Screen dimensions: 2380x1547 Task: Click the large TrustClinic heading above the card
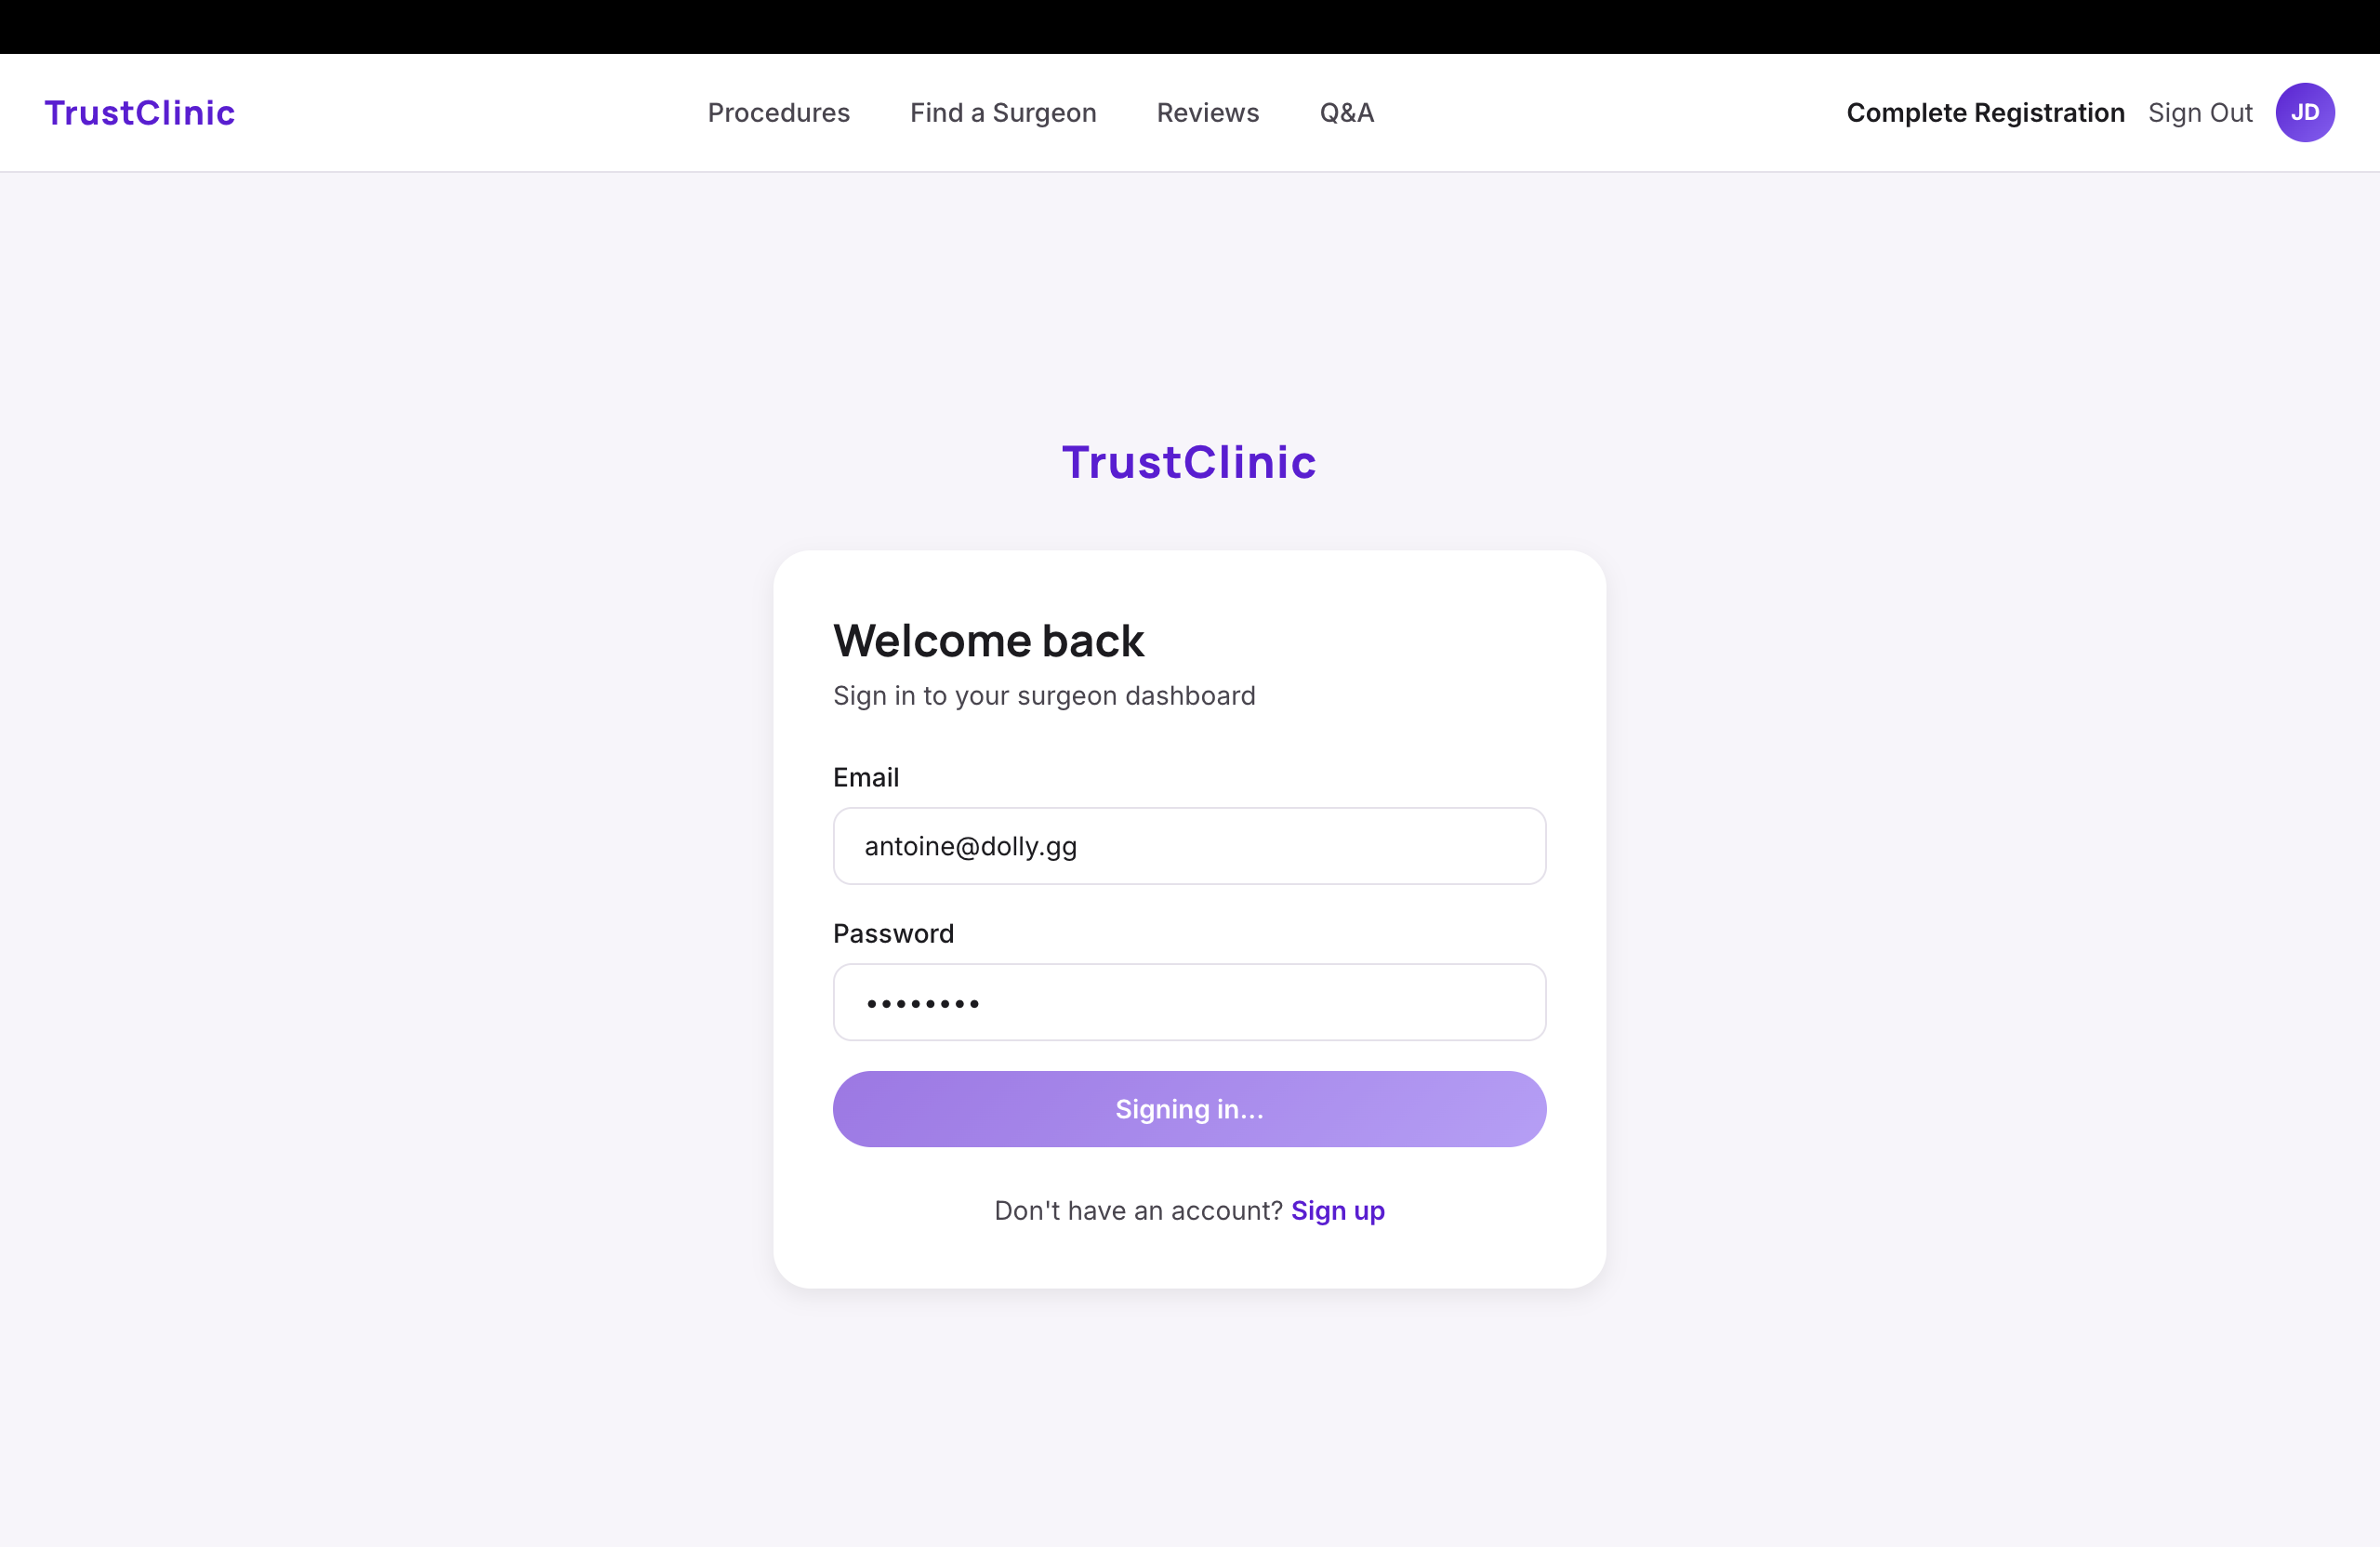[1189, 462]
